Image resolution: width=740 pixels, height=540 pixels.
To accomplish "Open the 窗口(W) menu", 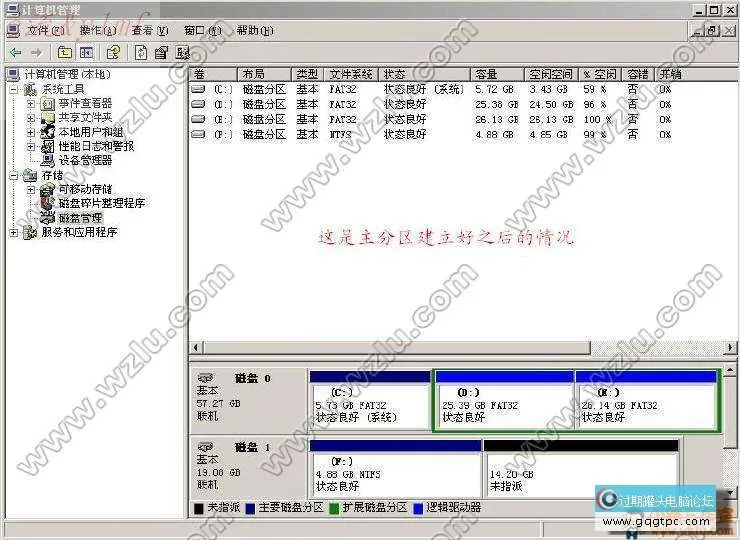I will pyautogui.click(x=202, y=31).
